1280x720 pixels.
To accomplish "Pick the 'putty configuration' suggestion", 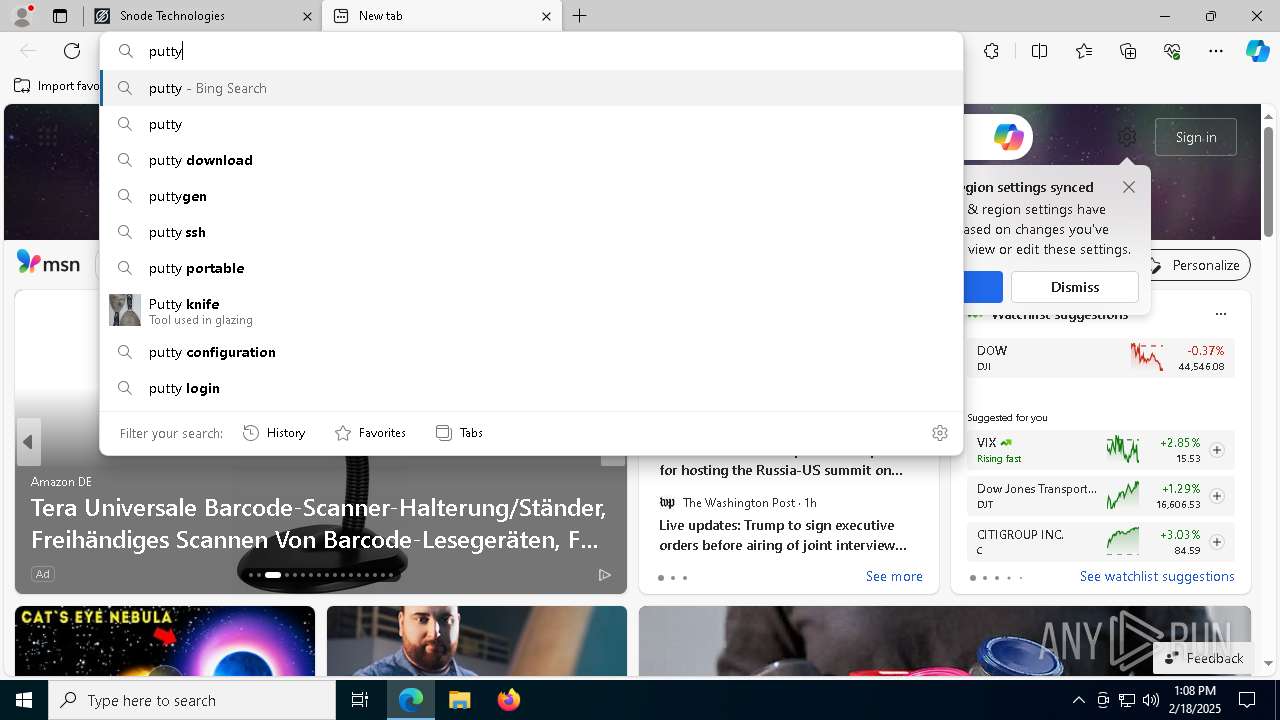I will (531, 352).
